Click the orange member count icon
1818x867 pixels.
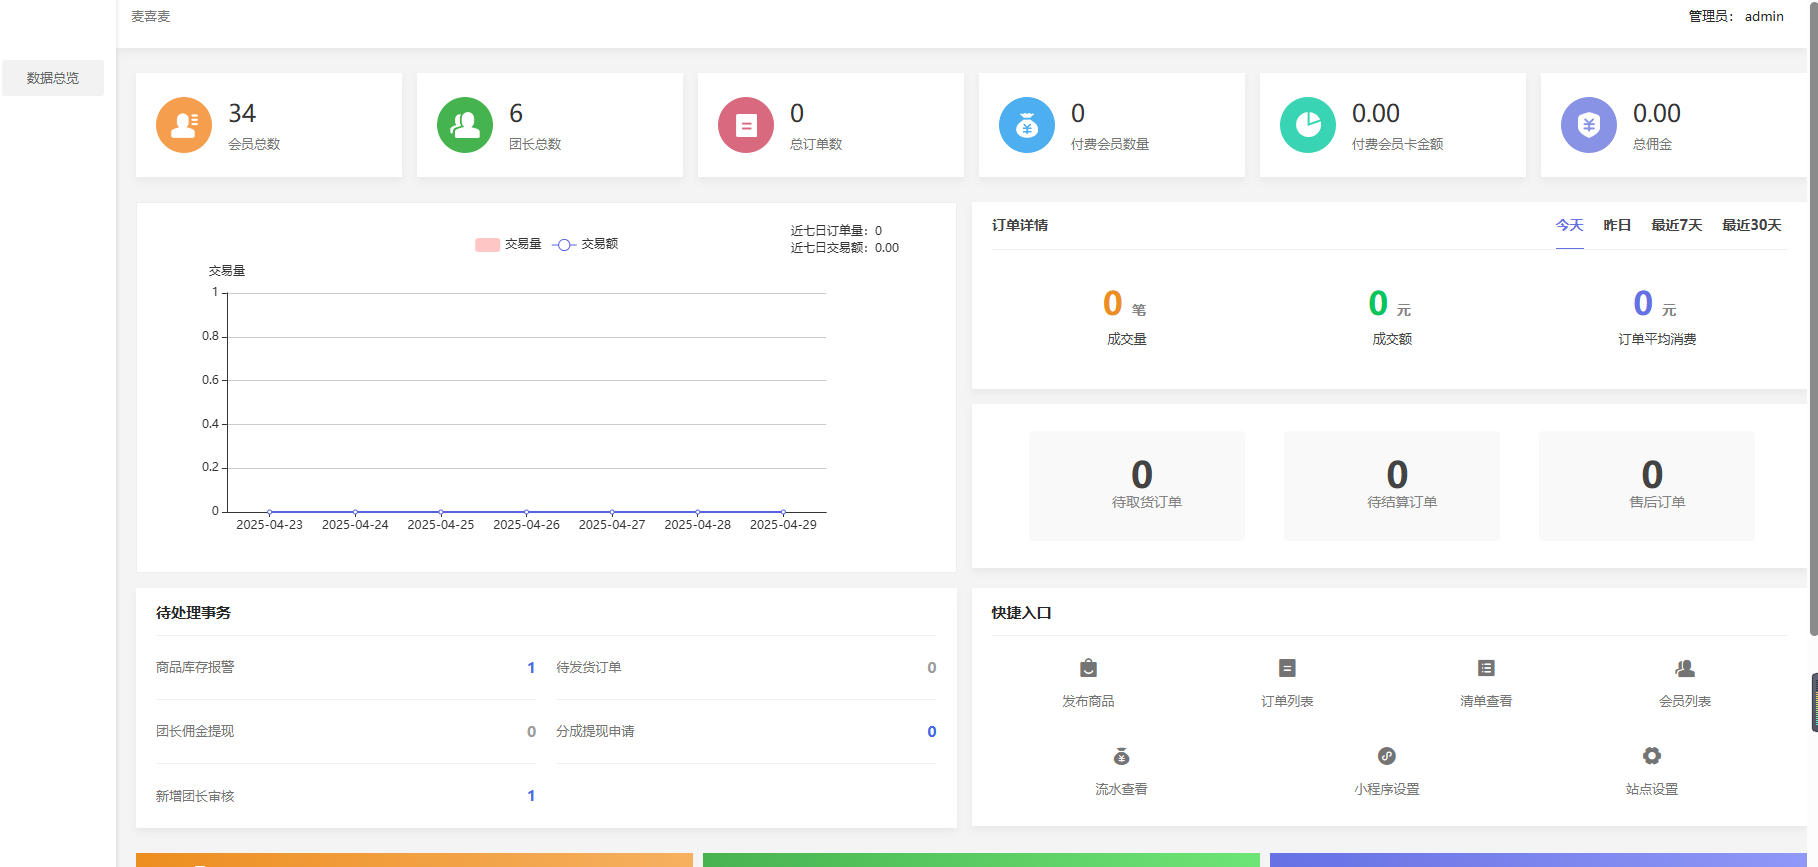pos(184,125)
